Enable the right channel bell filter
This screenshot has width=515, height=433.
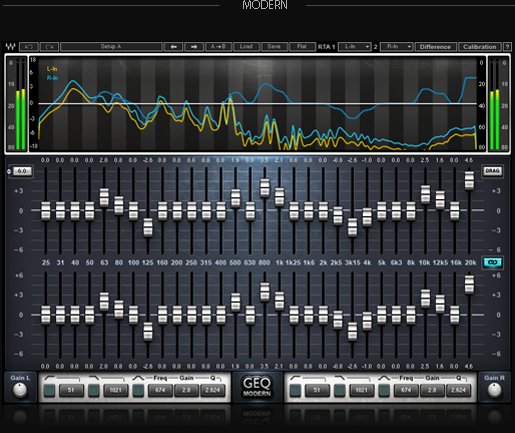point(384,390)
